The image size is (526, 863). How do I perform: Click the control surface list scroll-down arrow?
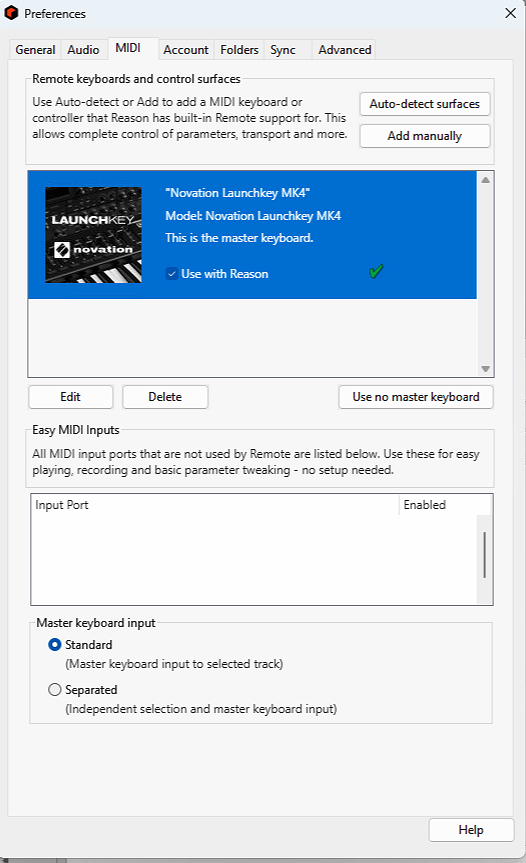coord(485,369)
